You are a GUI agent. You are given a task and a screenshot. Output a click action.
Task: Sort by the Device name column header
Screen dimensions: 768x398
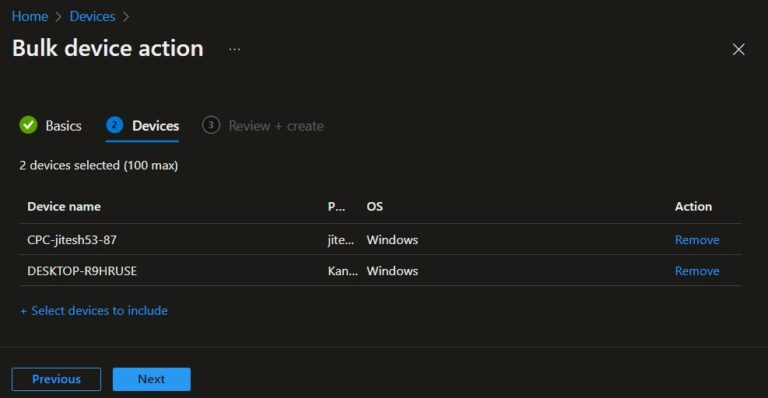click(64, 207)
